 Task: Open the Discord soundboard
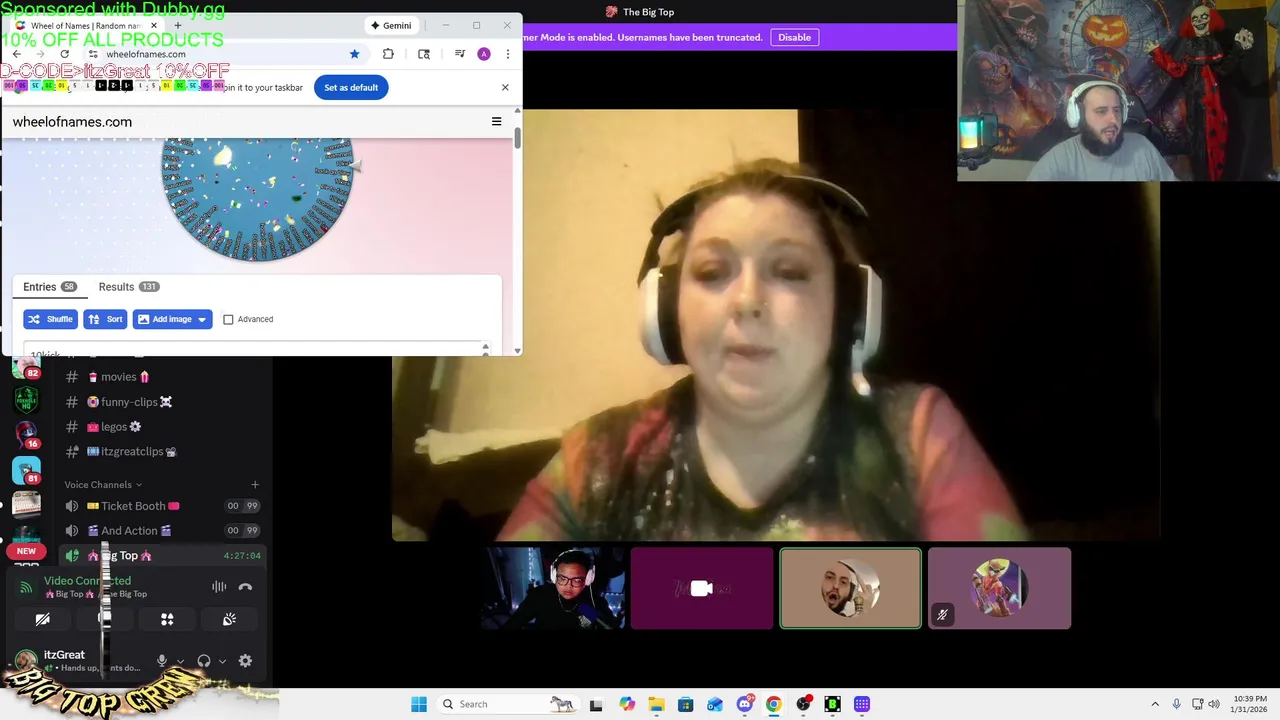coord(229,620)
